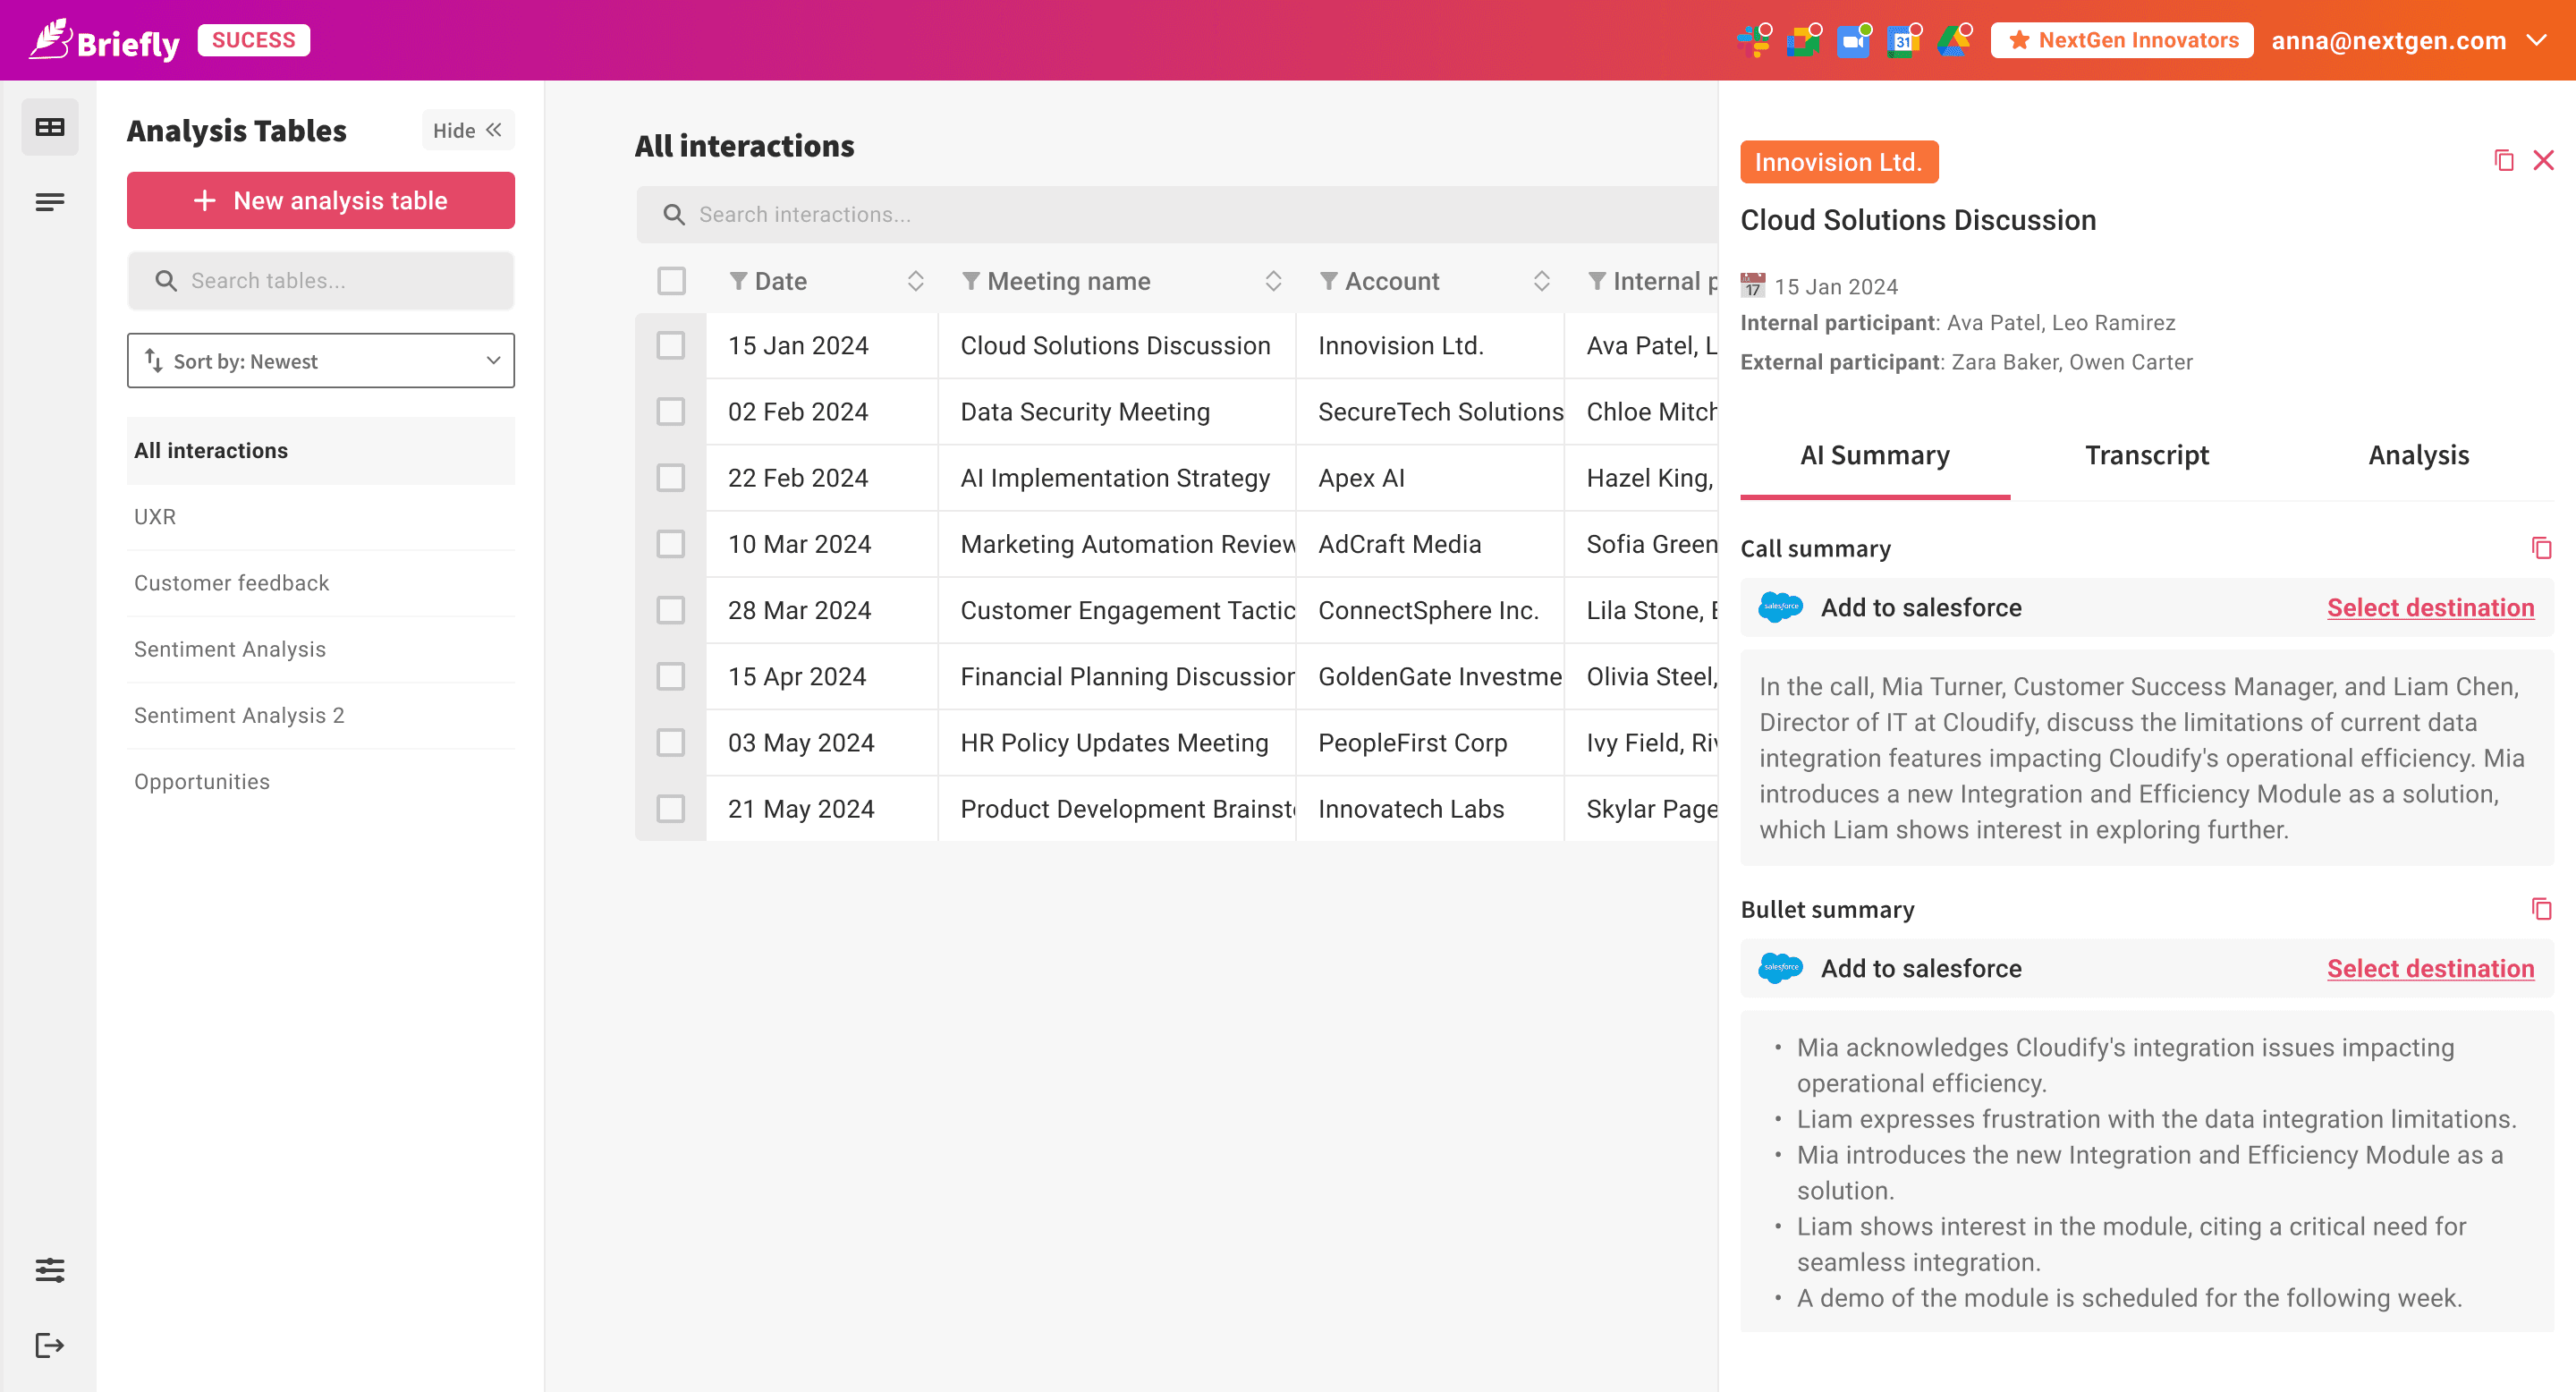
Task: Copy the Bullet summary text
Action: click(2541, 909)
